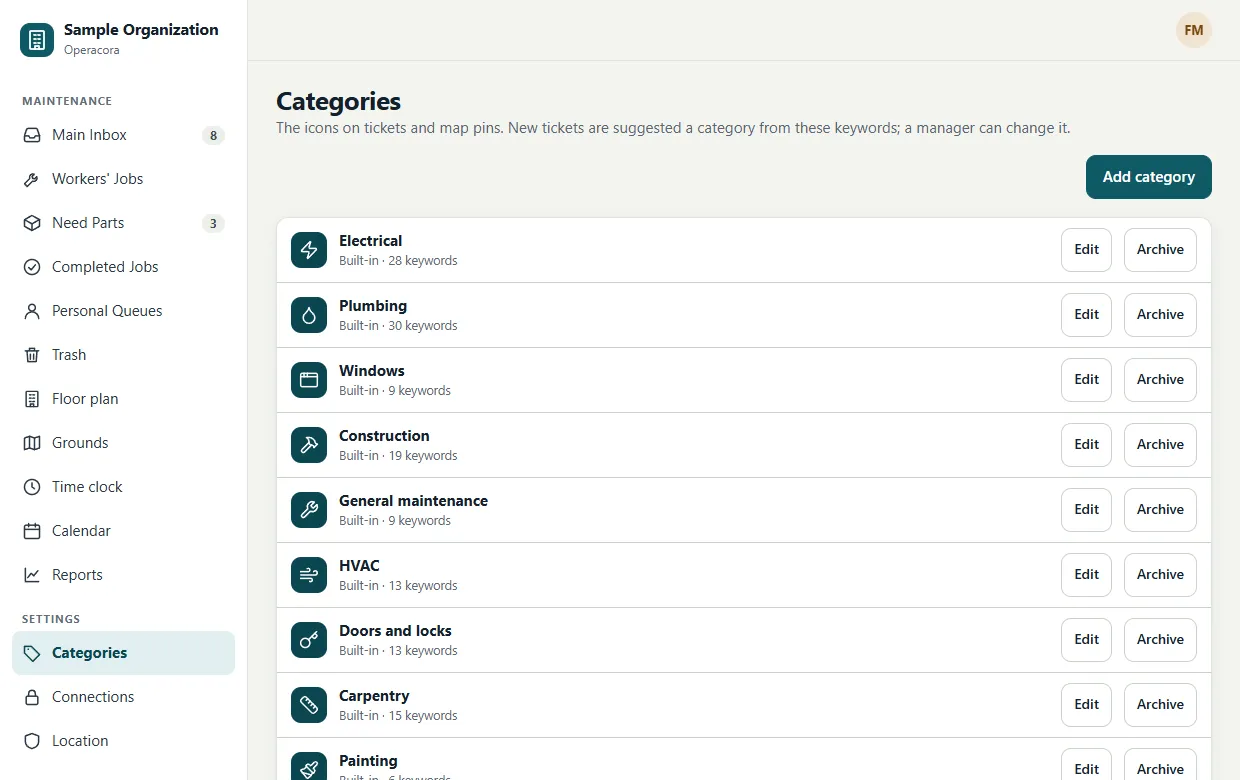This screenshot has height=780, width=1240.
Task: Edit the HVAC category
Action: coord(1086,575)
